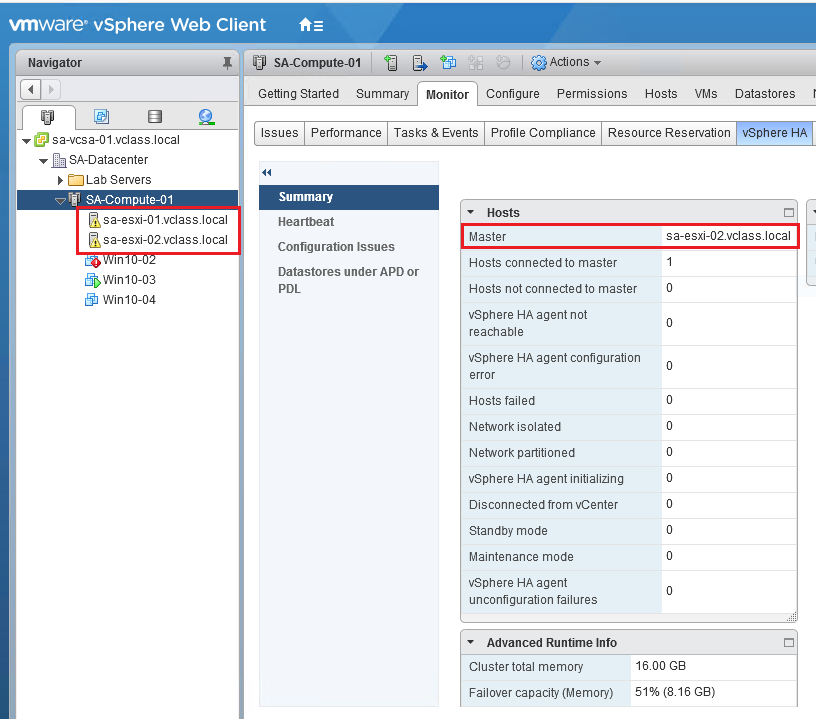The width and height of the screenshot is (816, 719).
Task: Open the Summary tab
Action: 382,94
